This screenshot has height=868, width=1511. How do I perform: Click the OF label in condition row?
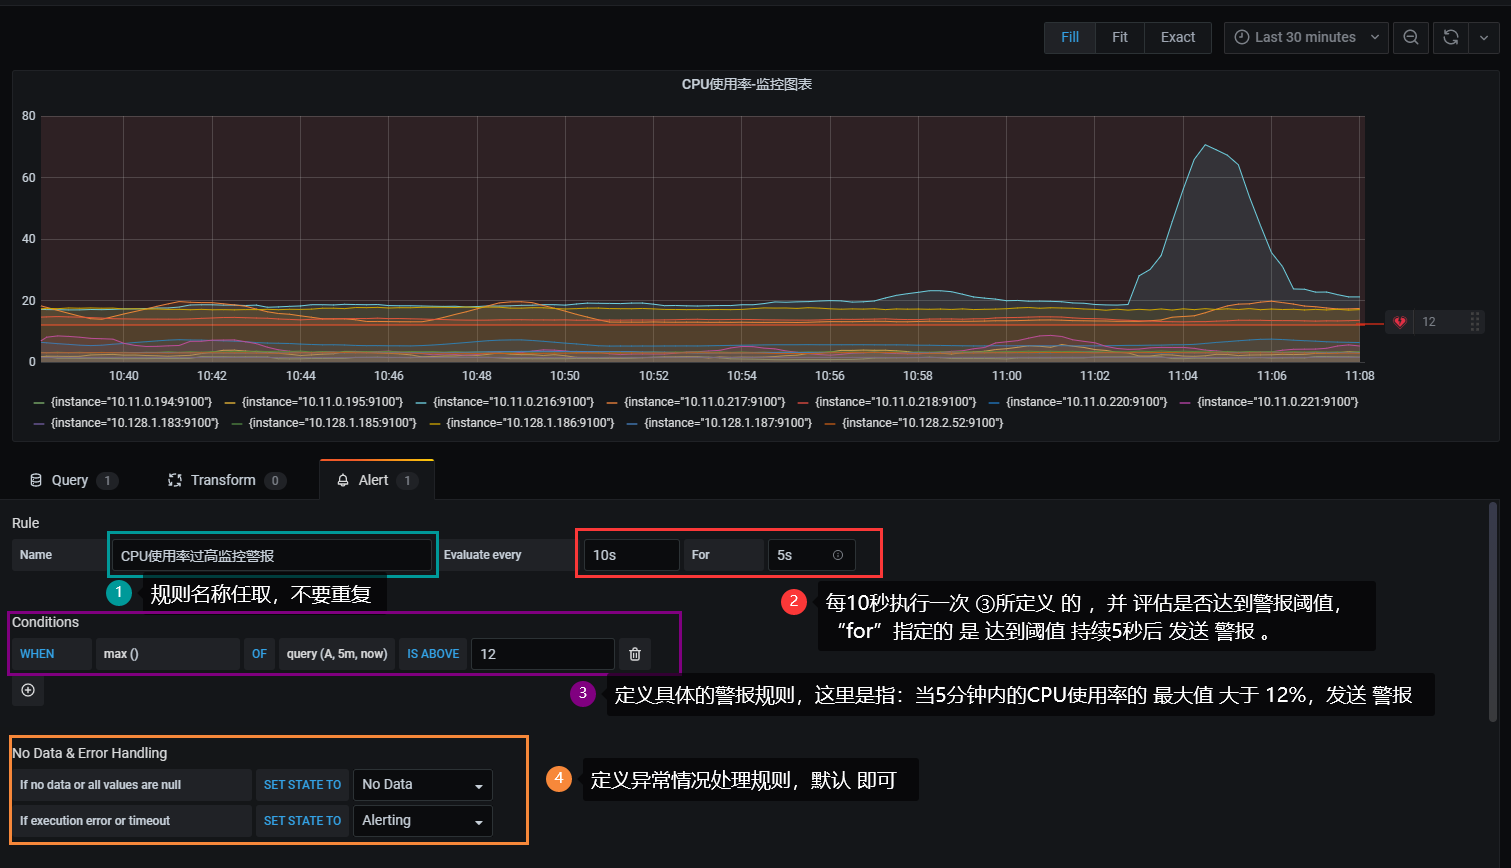coord(259,654)
